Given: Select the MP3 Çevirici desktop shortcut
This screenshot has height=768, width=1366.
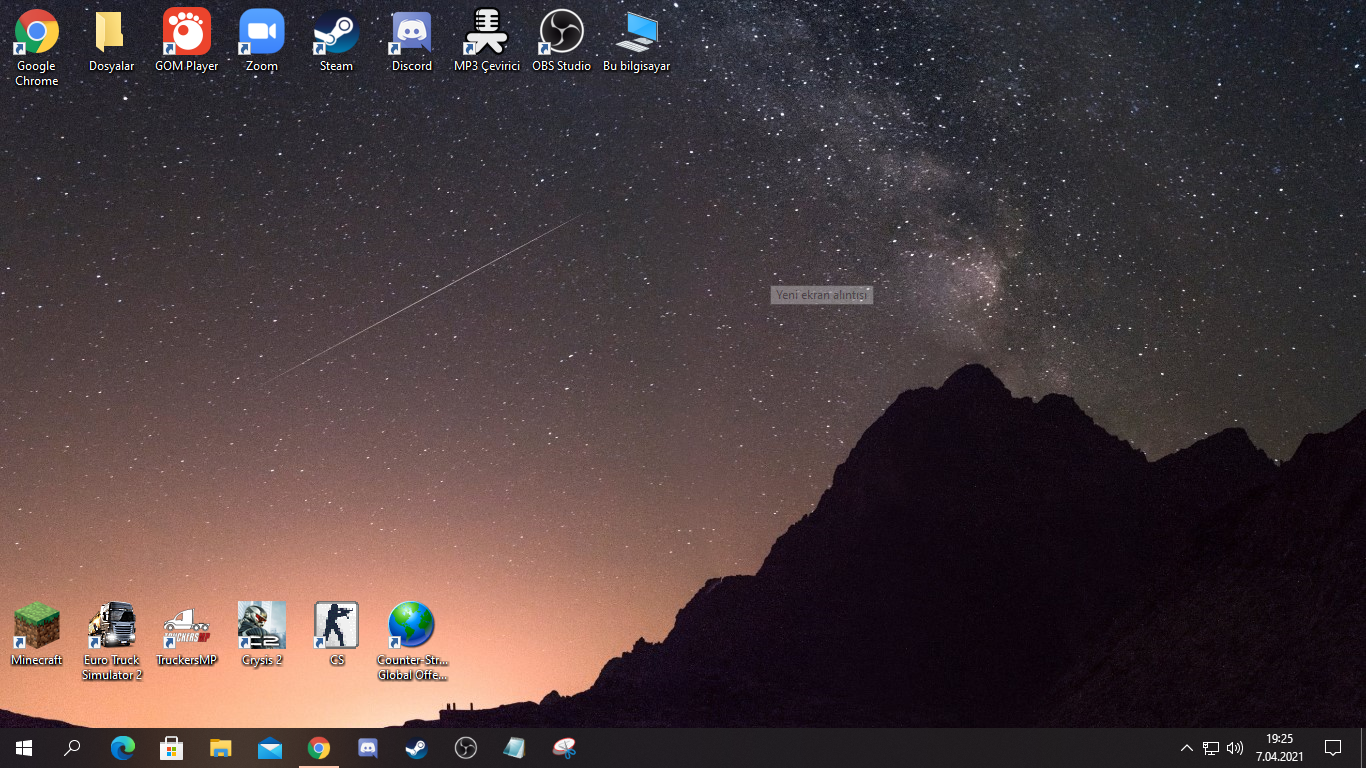Looking at the screenshot, I should [x=487, y=40].
